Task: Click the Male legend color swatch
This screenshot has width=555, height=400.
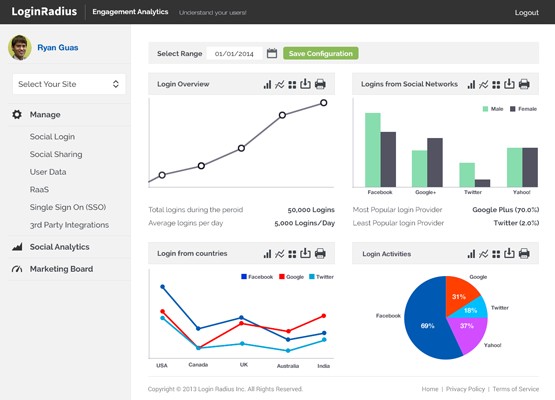Action: [x=486, y=109]
